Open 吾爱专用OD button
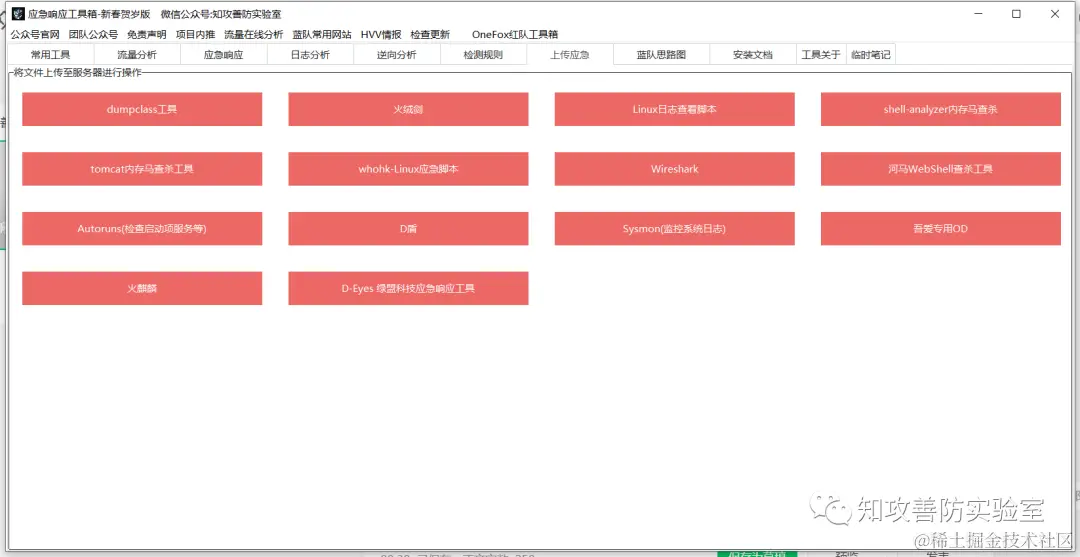This screenshot has width=1080, height=557. (941, 229)
